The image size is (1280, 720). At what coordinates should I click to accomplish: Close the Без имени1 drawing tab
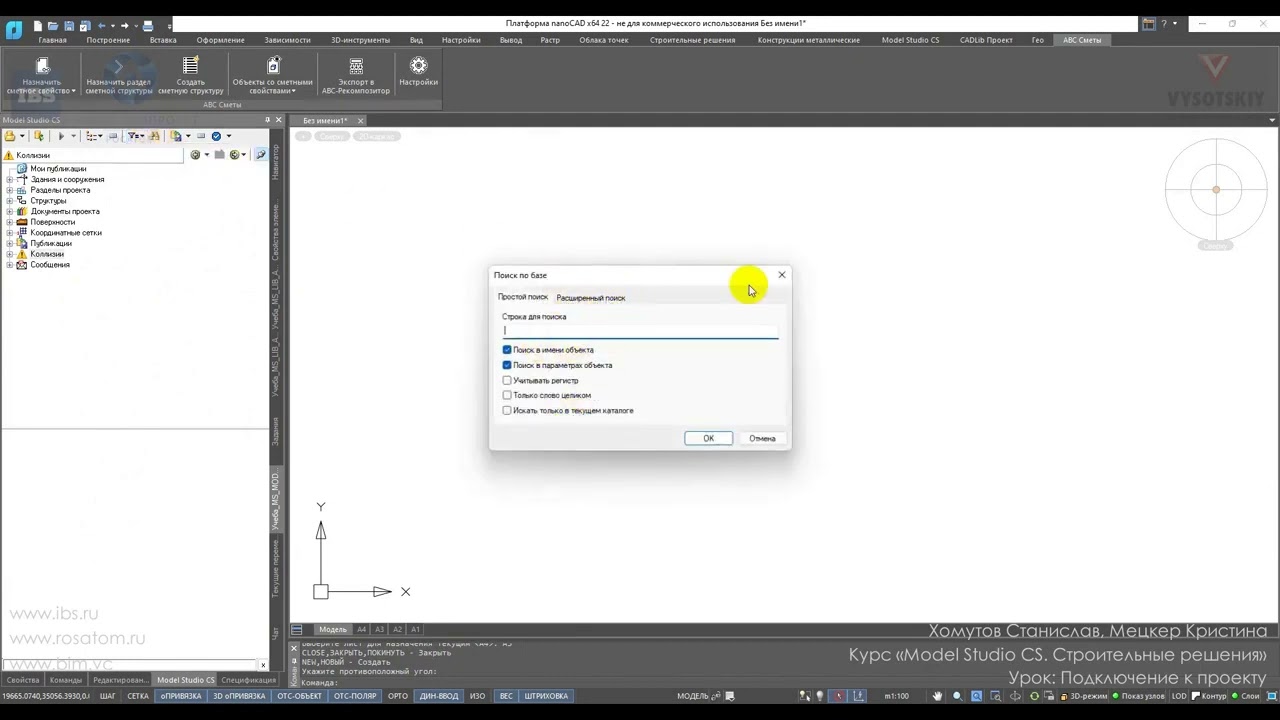(360, 121)
